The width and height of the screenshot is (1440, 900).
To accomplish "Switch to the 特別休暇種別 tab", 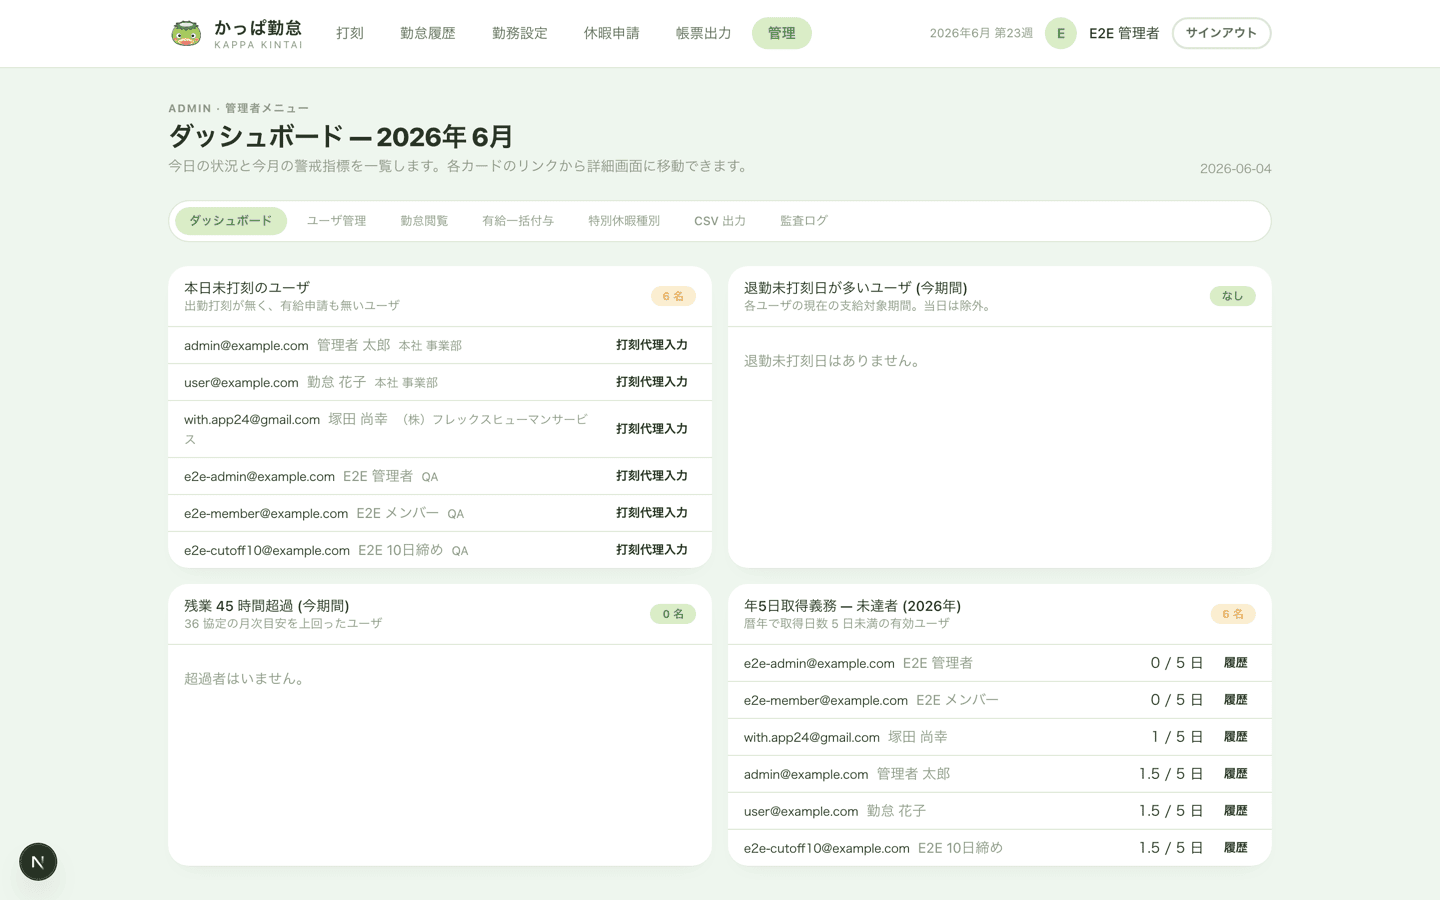I will (624, 221).
